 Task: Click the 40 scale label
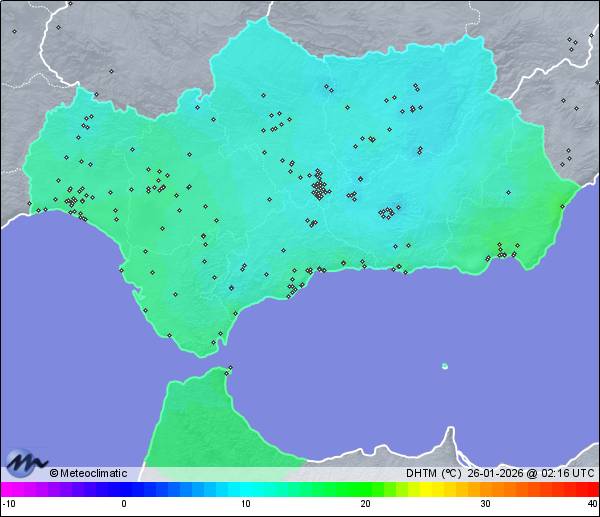592,504
